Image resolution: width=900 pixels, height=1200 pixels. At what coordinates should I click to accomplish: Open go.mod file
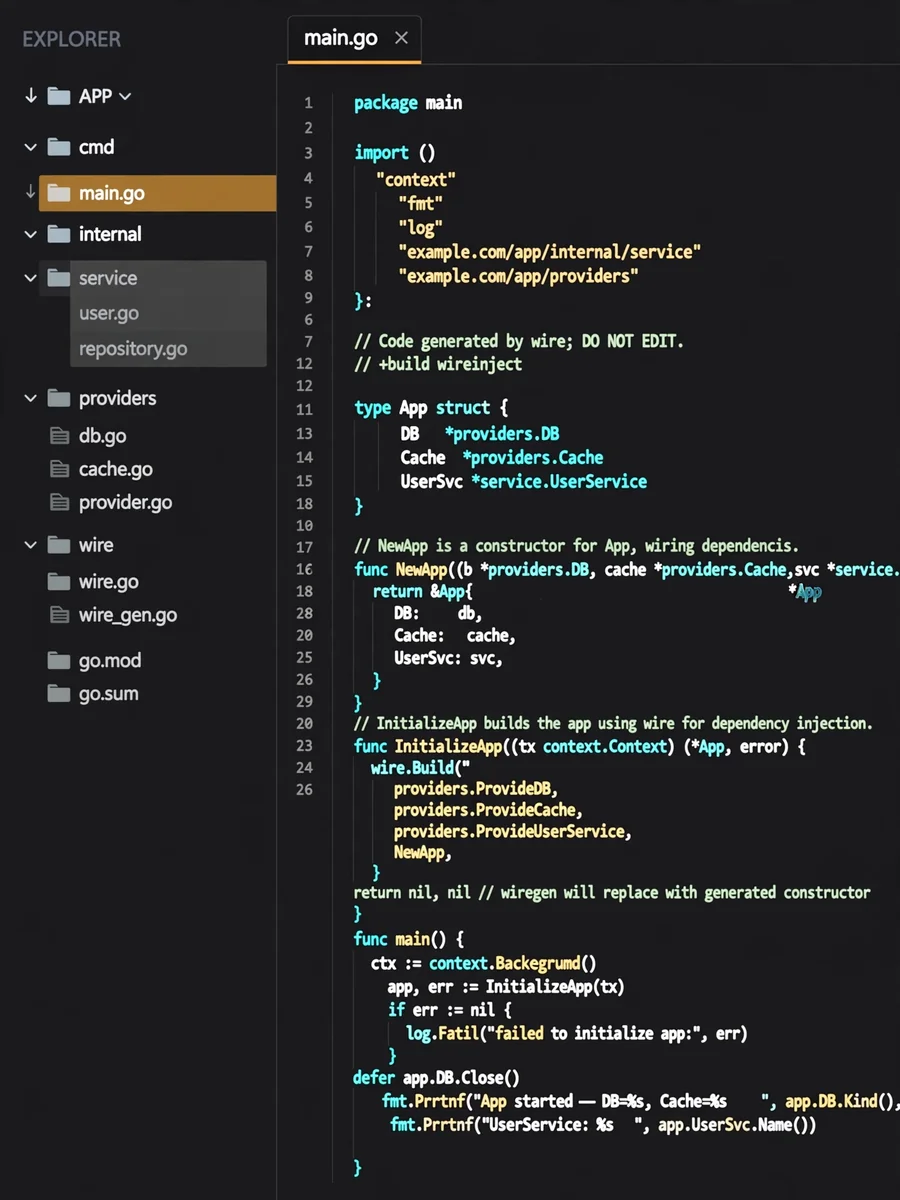[110, 661]
